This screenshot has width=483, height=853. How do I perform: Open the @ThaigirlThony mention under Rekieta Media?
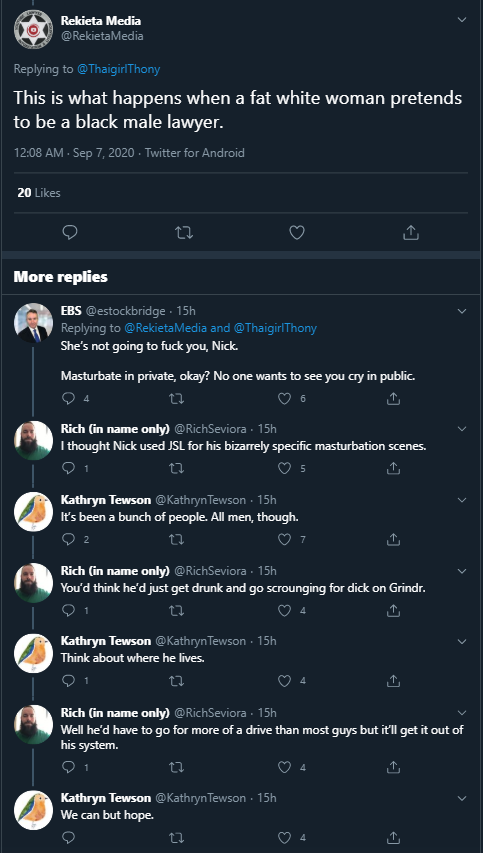coord(119,69)
